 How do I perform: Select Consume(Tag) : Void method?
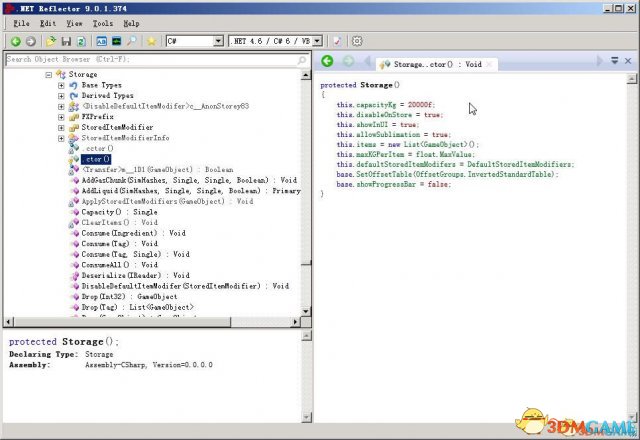click(x=119, y=244)
